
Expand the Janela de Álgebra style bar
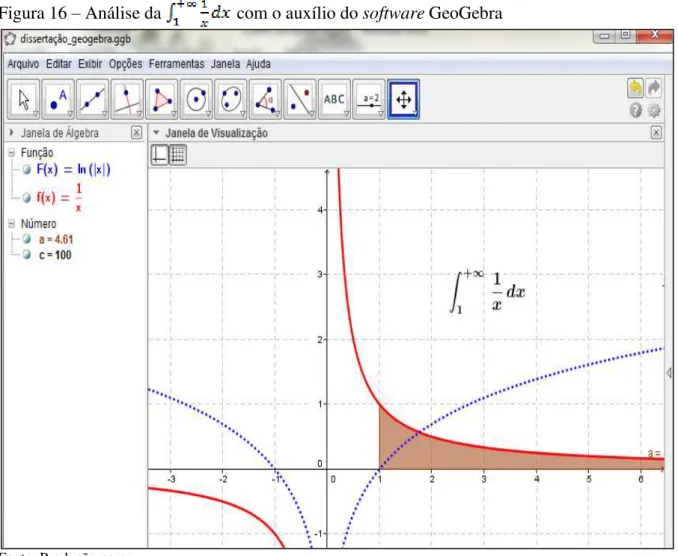click(x=11, y=133)
